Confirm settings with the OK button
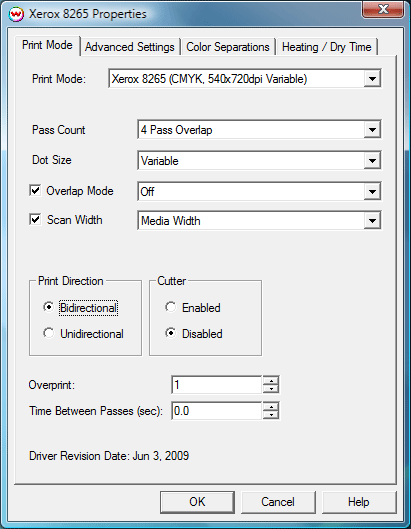 (x=197, y=502)
